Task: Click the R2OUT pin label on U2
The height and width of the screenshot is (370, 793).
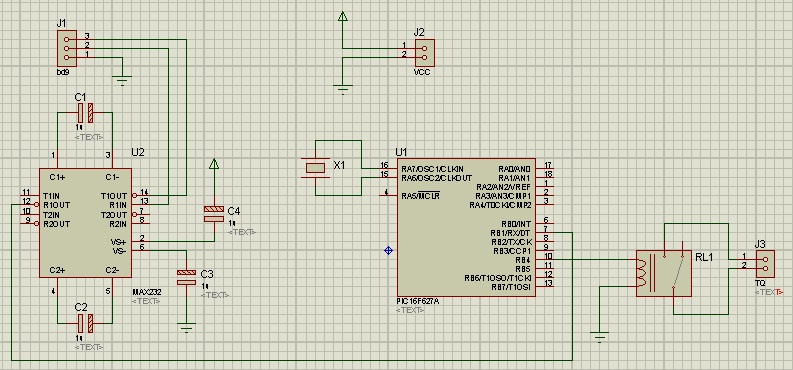Action: [x=57, y=224]
